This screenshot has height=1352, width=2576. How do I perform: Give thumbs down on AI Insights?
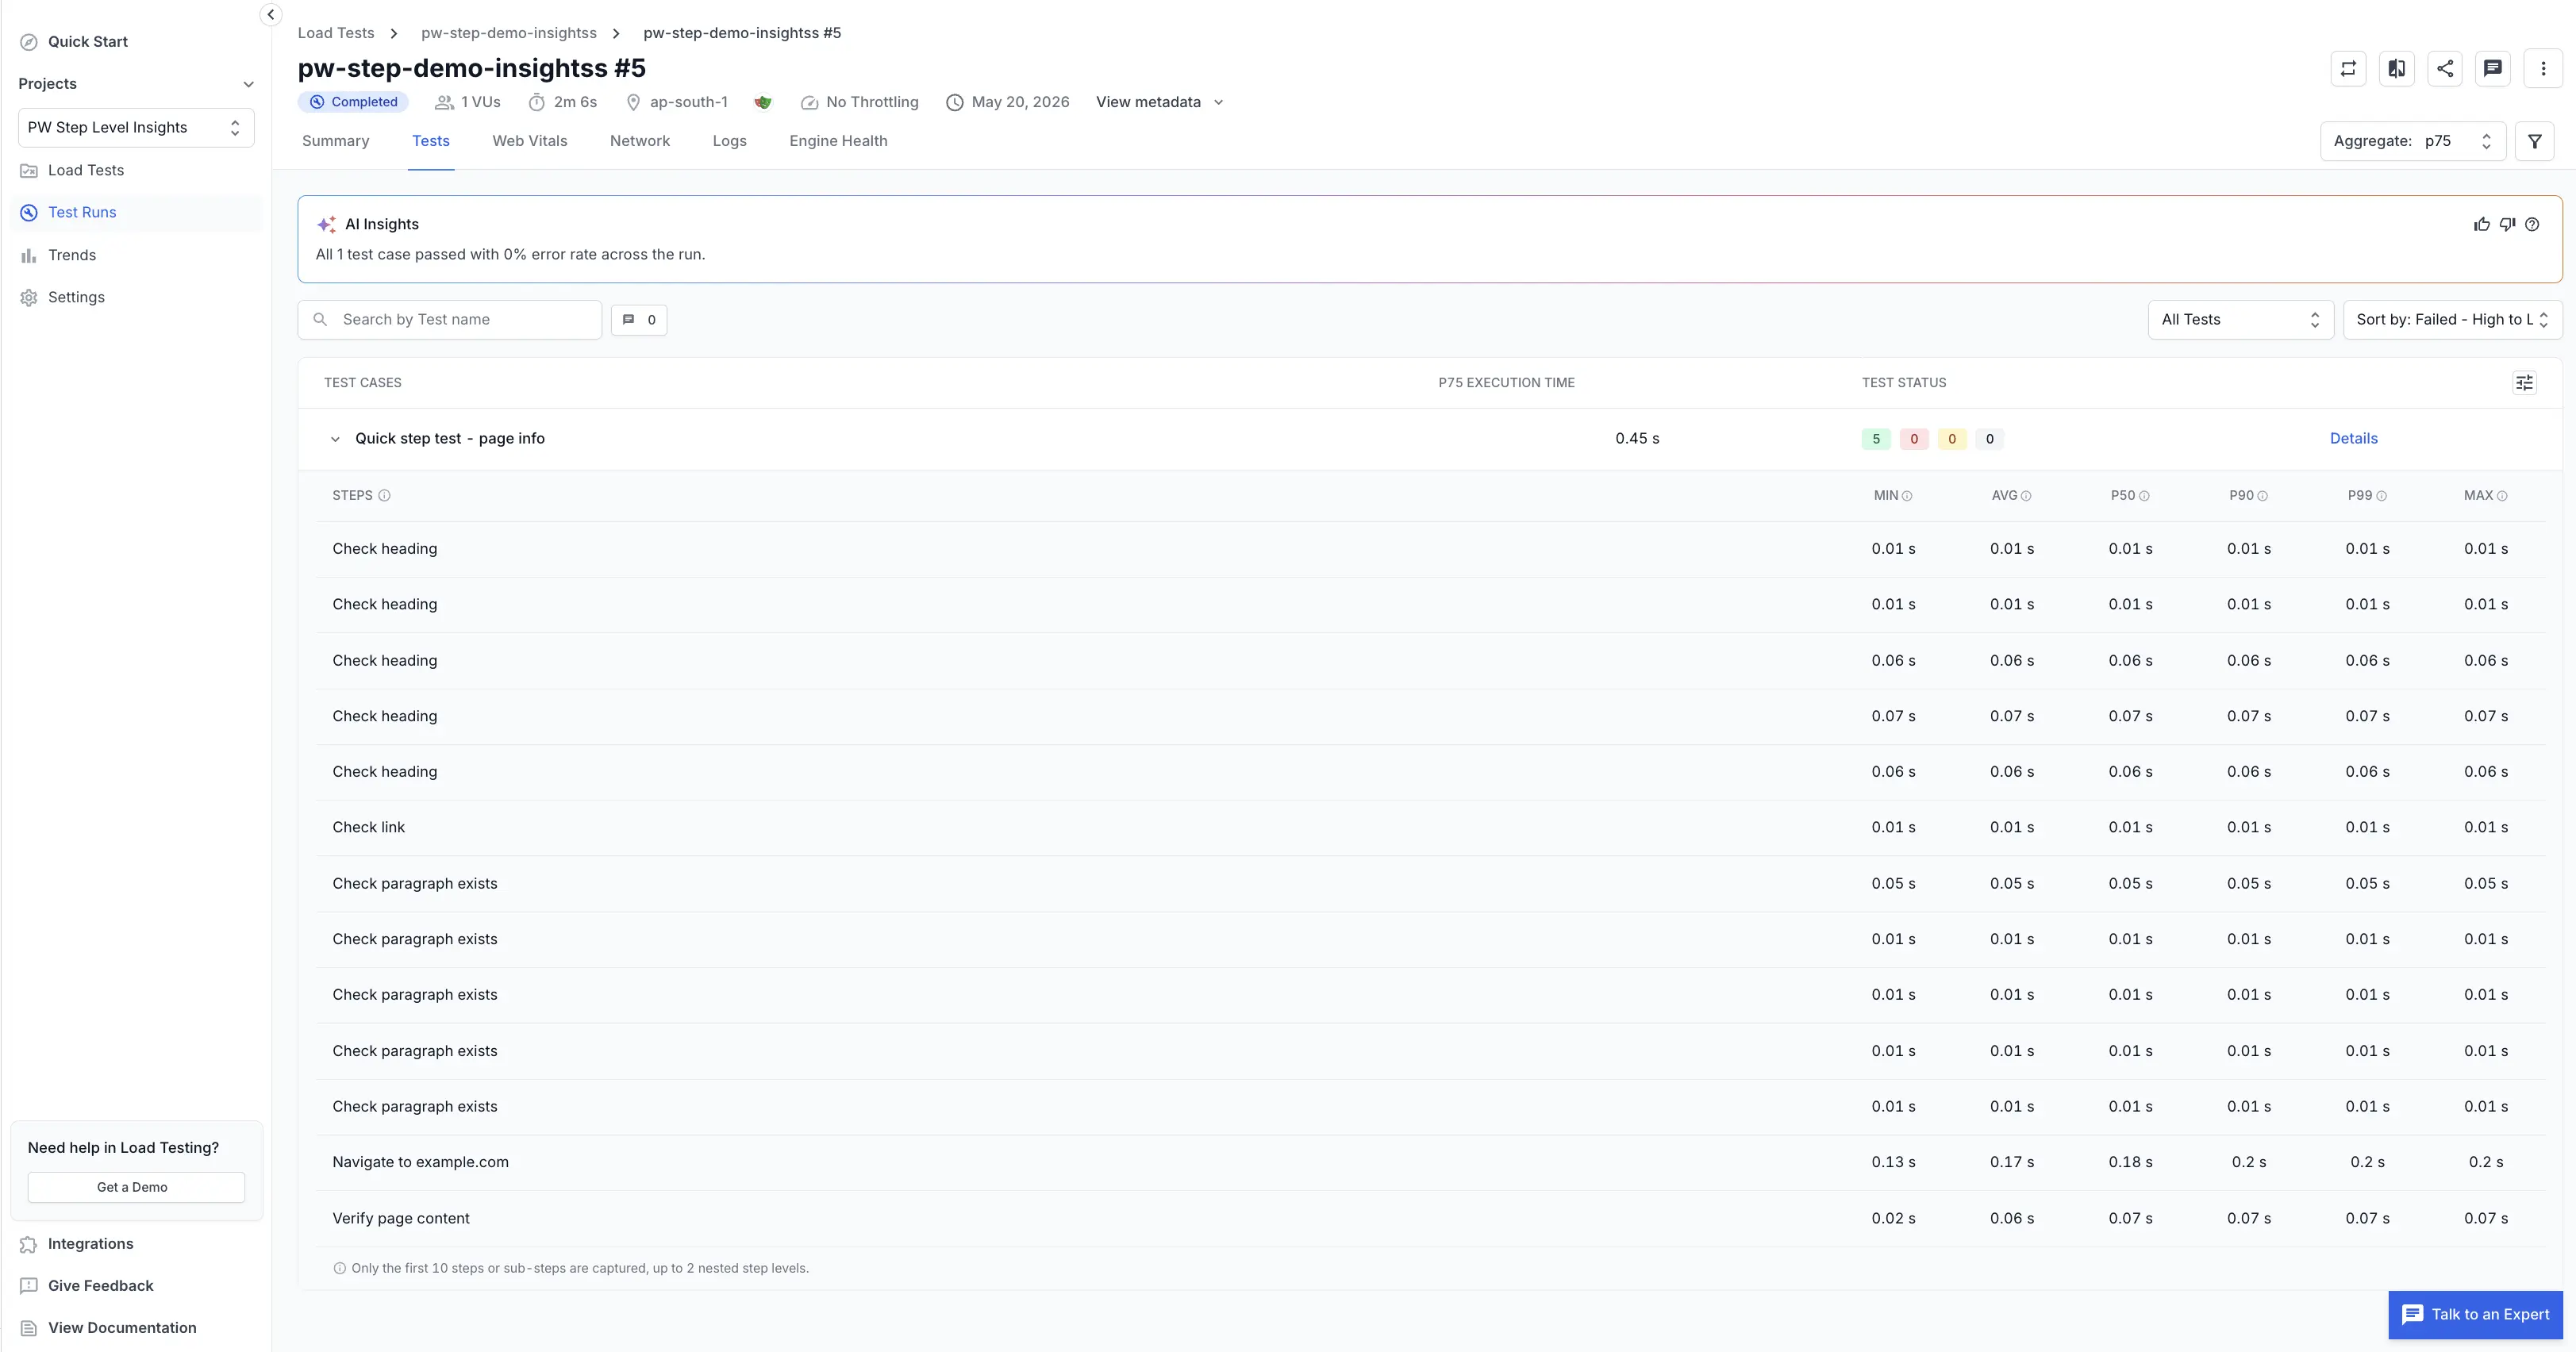click(2507, 224)
